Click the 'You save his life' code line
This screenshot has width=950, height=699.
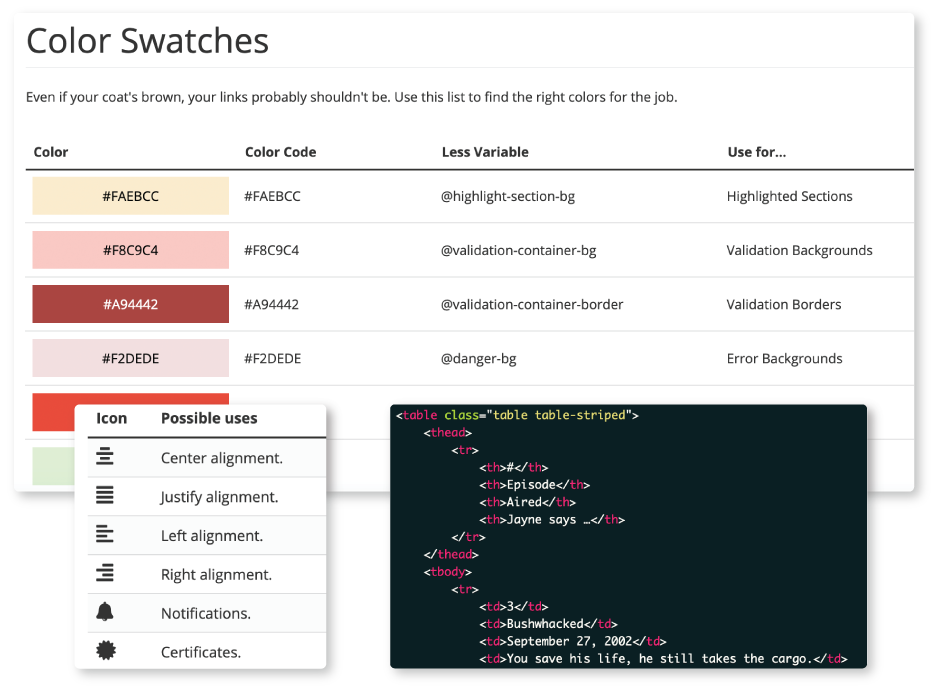(x=663, y=659)
